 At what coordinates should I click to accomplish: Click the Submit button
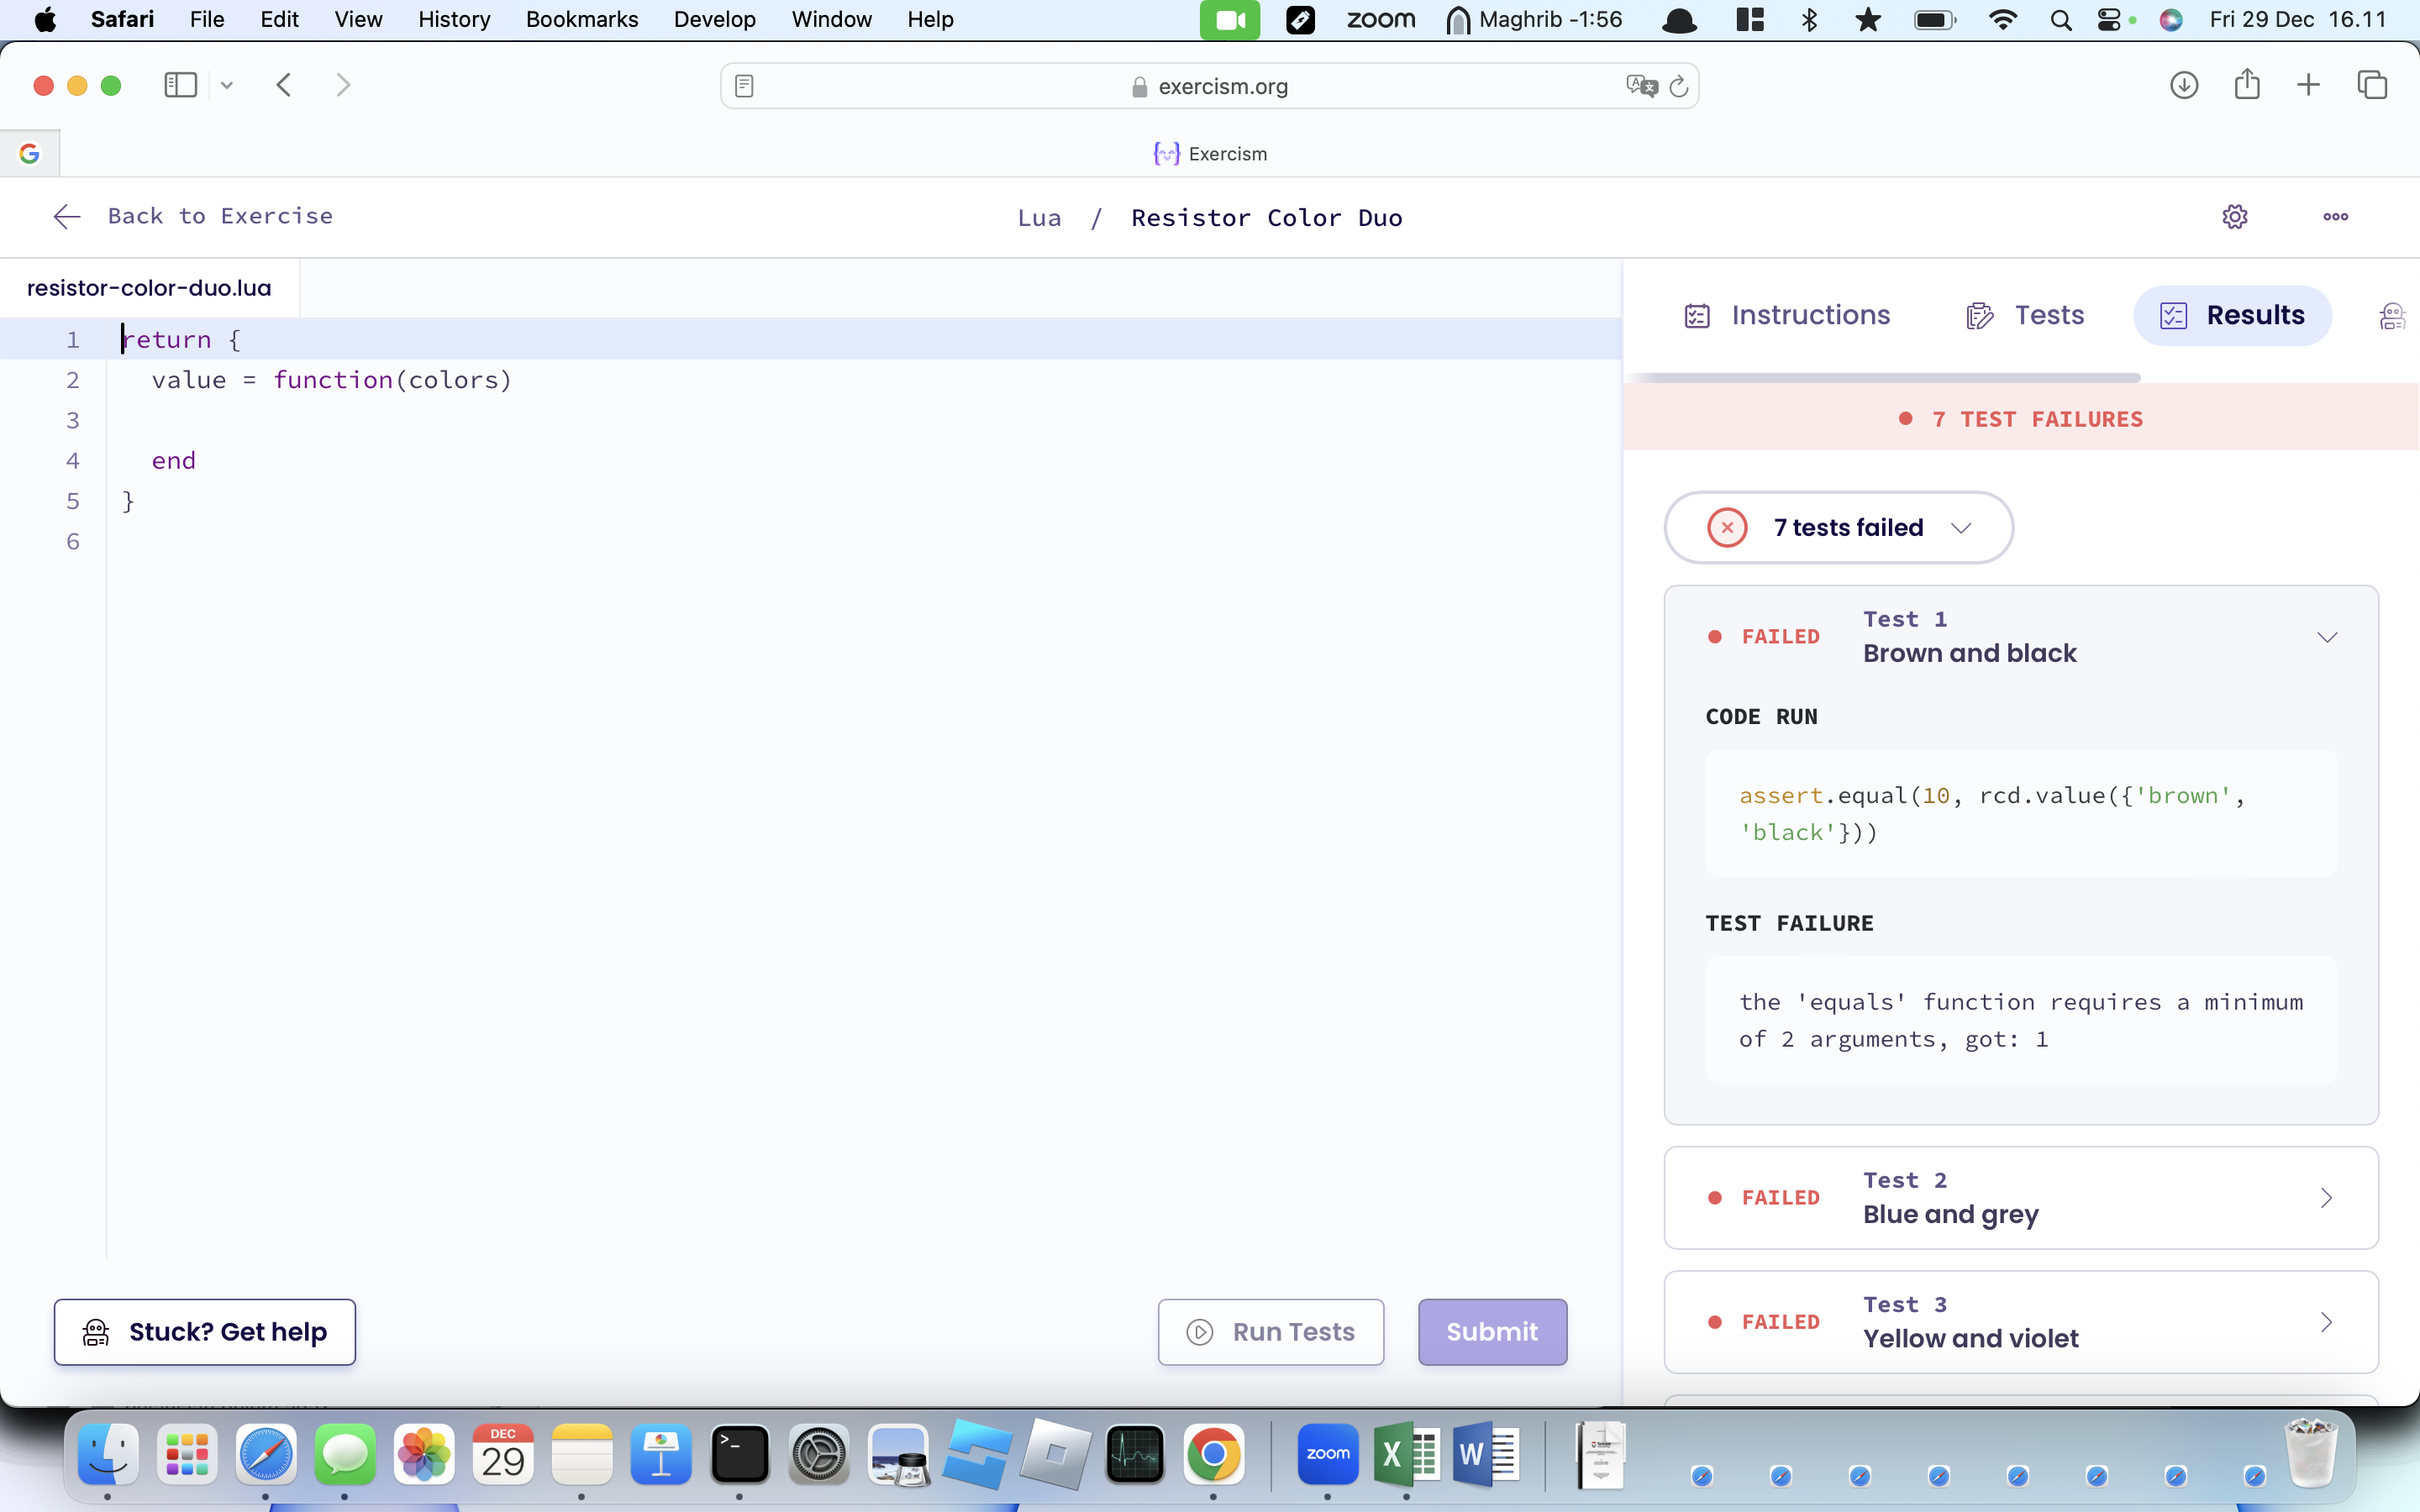click(x=1492, y=1332)
